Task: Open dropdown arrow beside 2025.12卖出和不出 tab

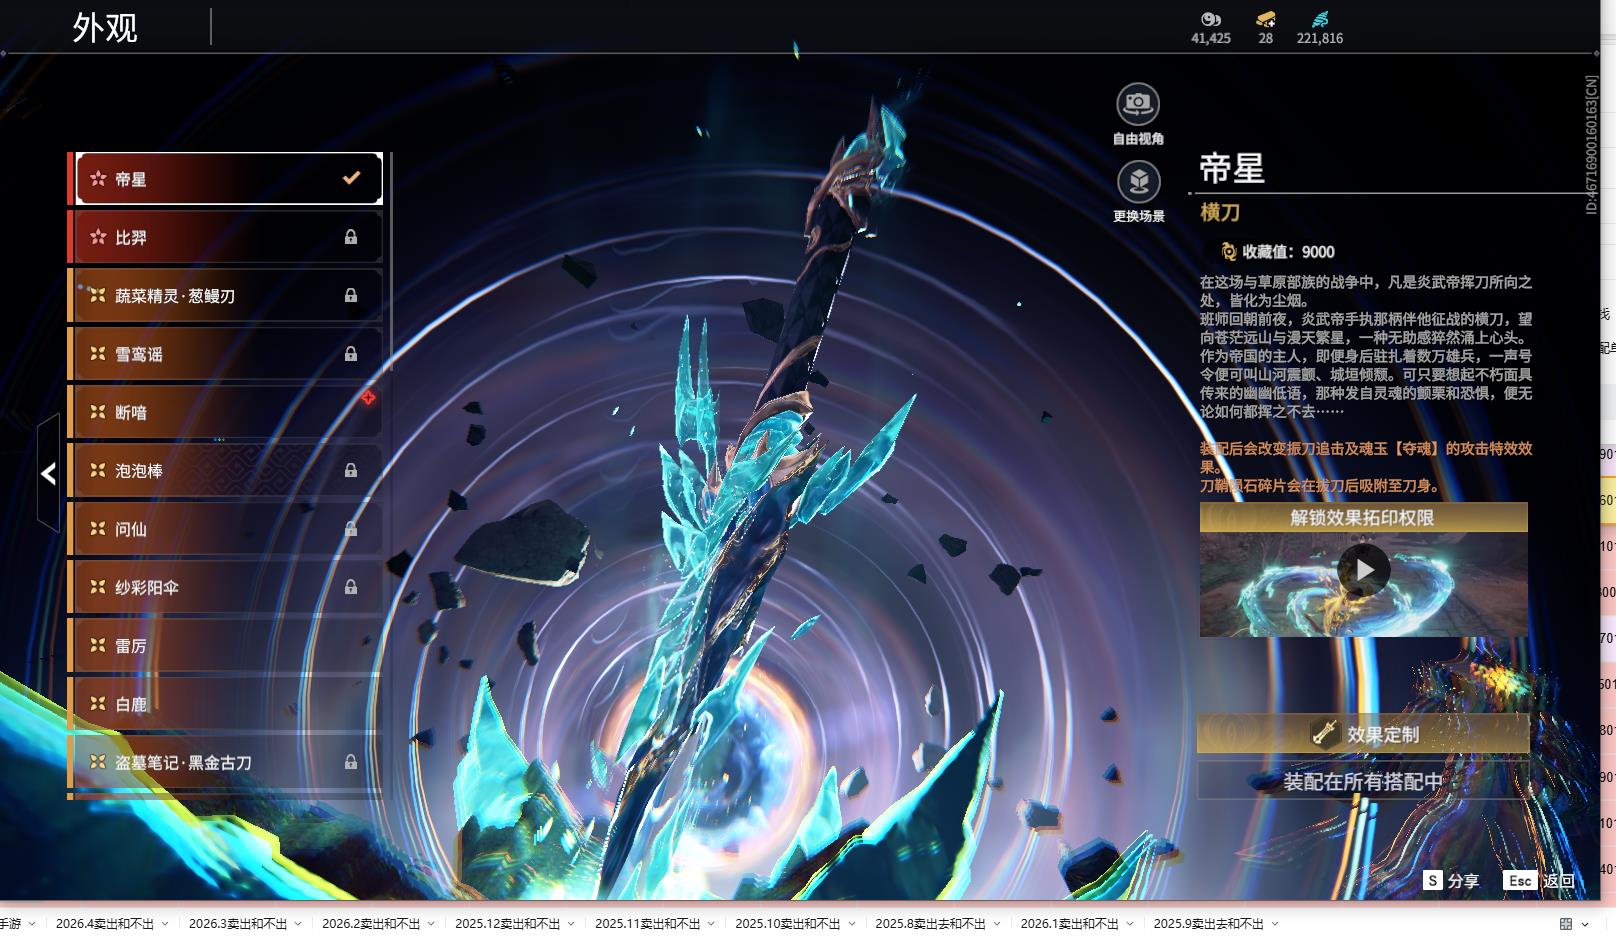Action: click(571, 924)
